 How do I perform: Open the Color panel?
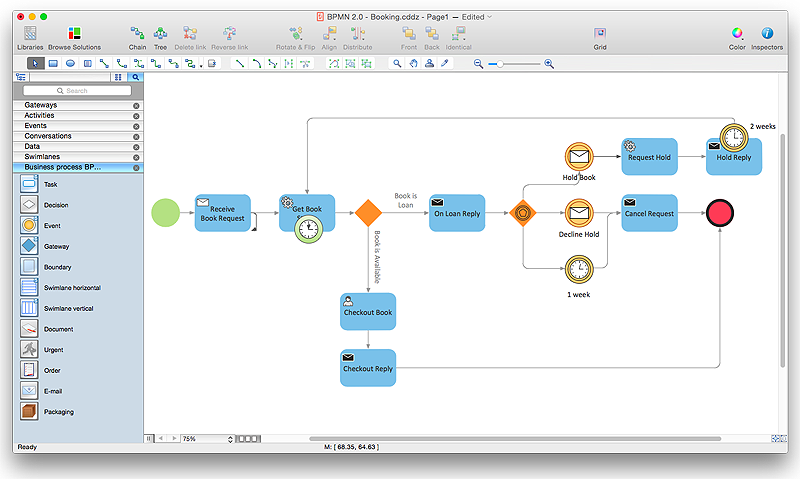(x=737, y=39)
